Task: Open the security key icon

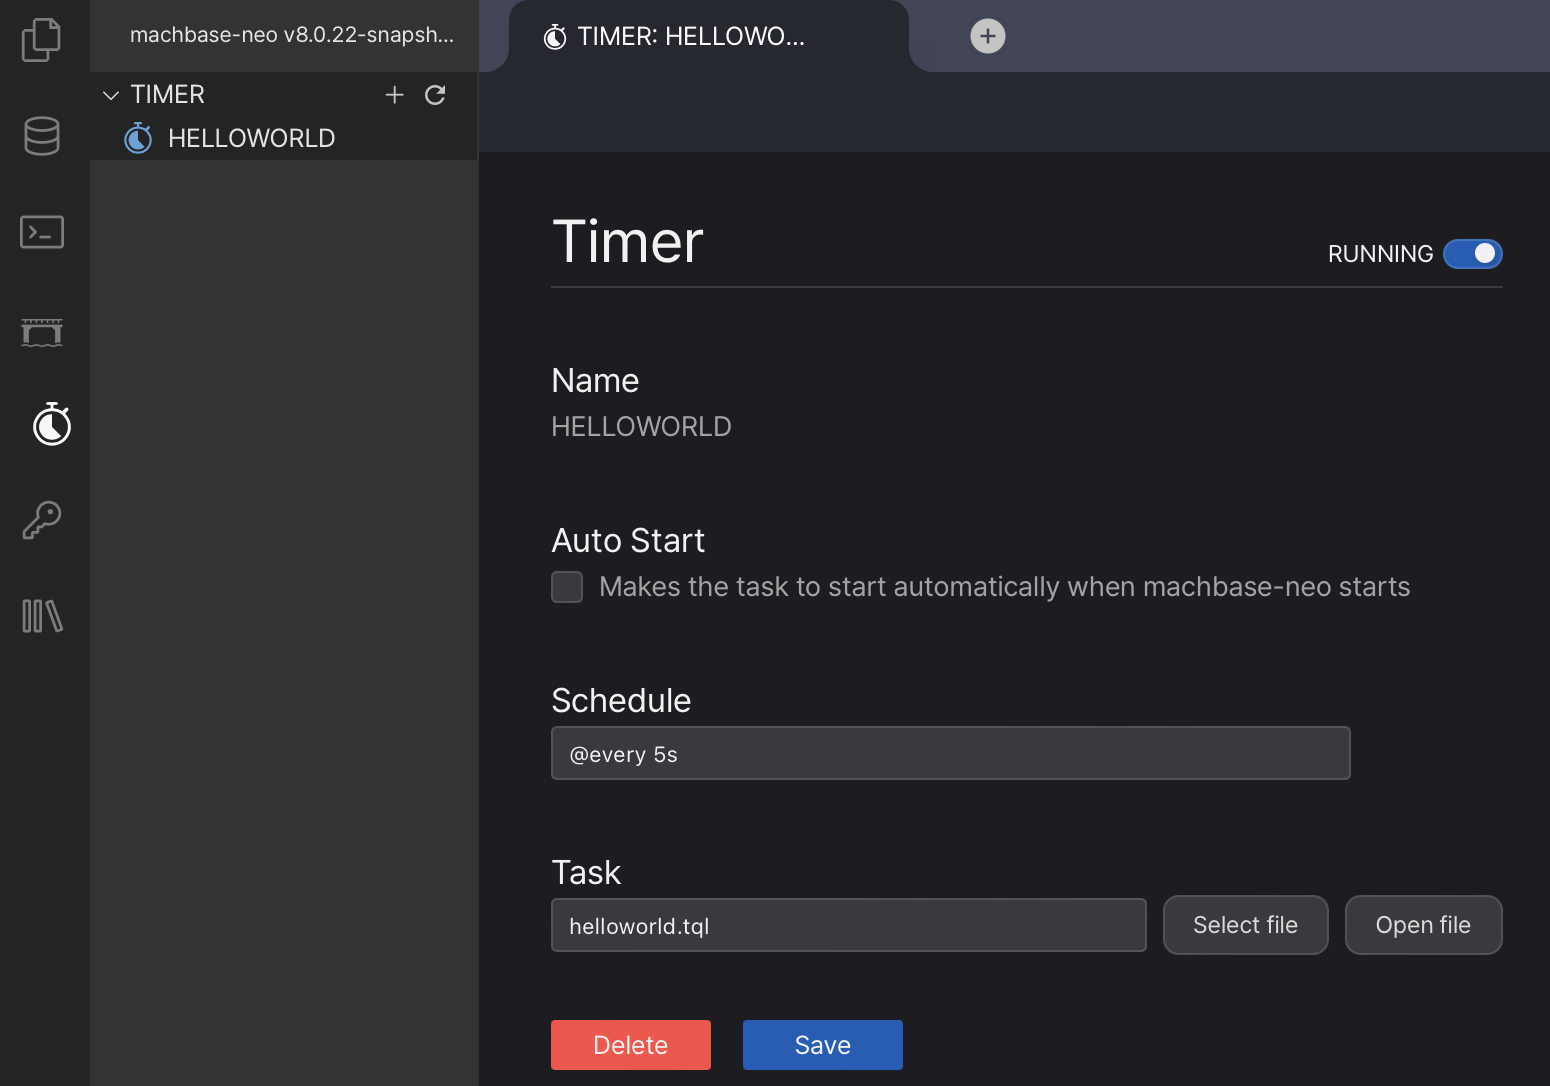Action: 41,520
